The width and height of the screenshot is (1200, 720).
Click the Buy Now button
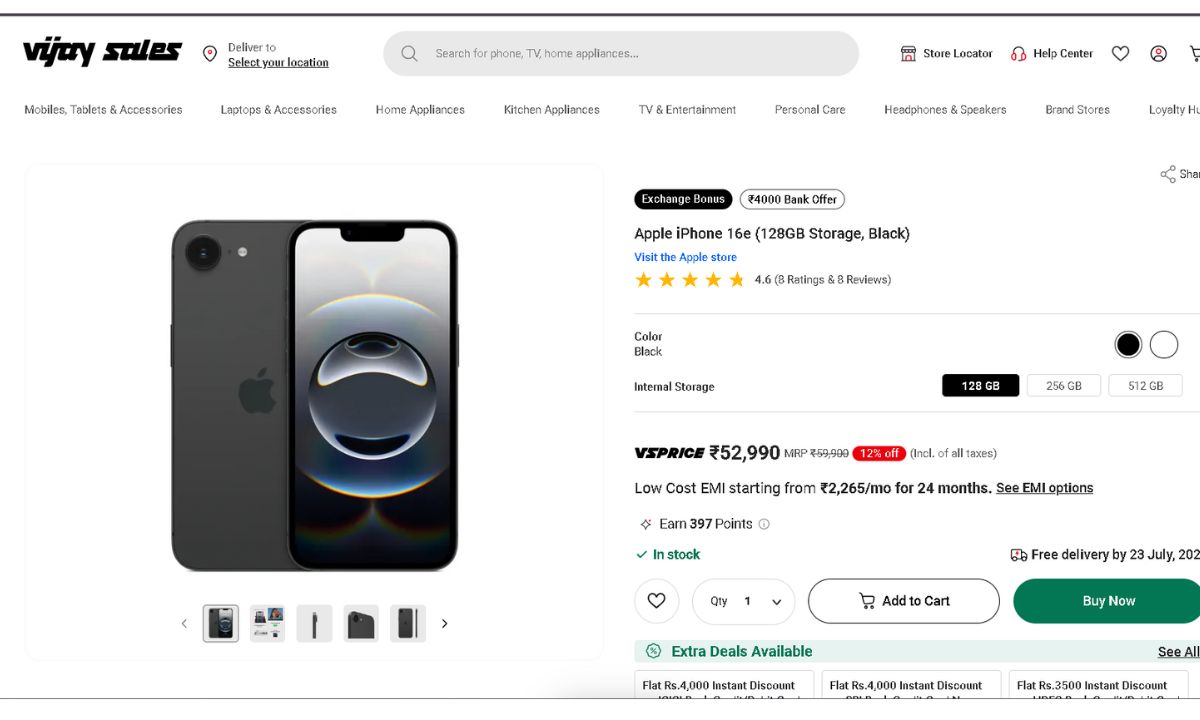(x=1108, y=601)
